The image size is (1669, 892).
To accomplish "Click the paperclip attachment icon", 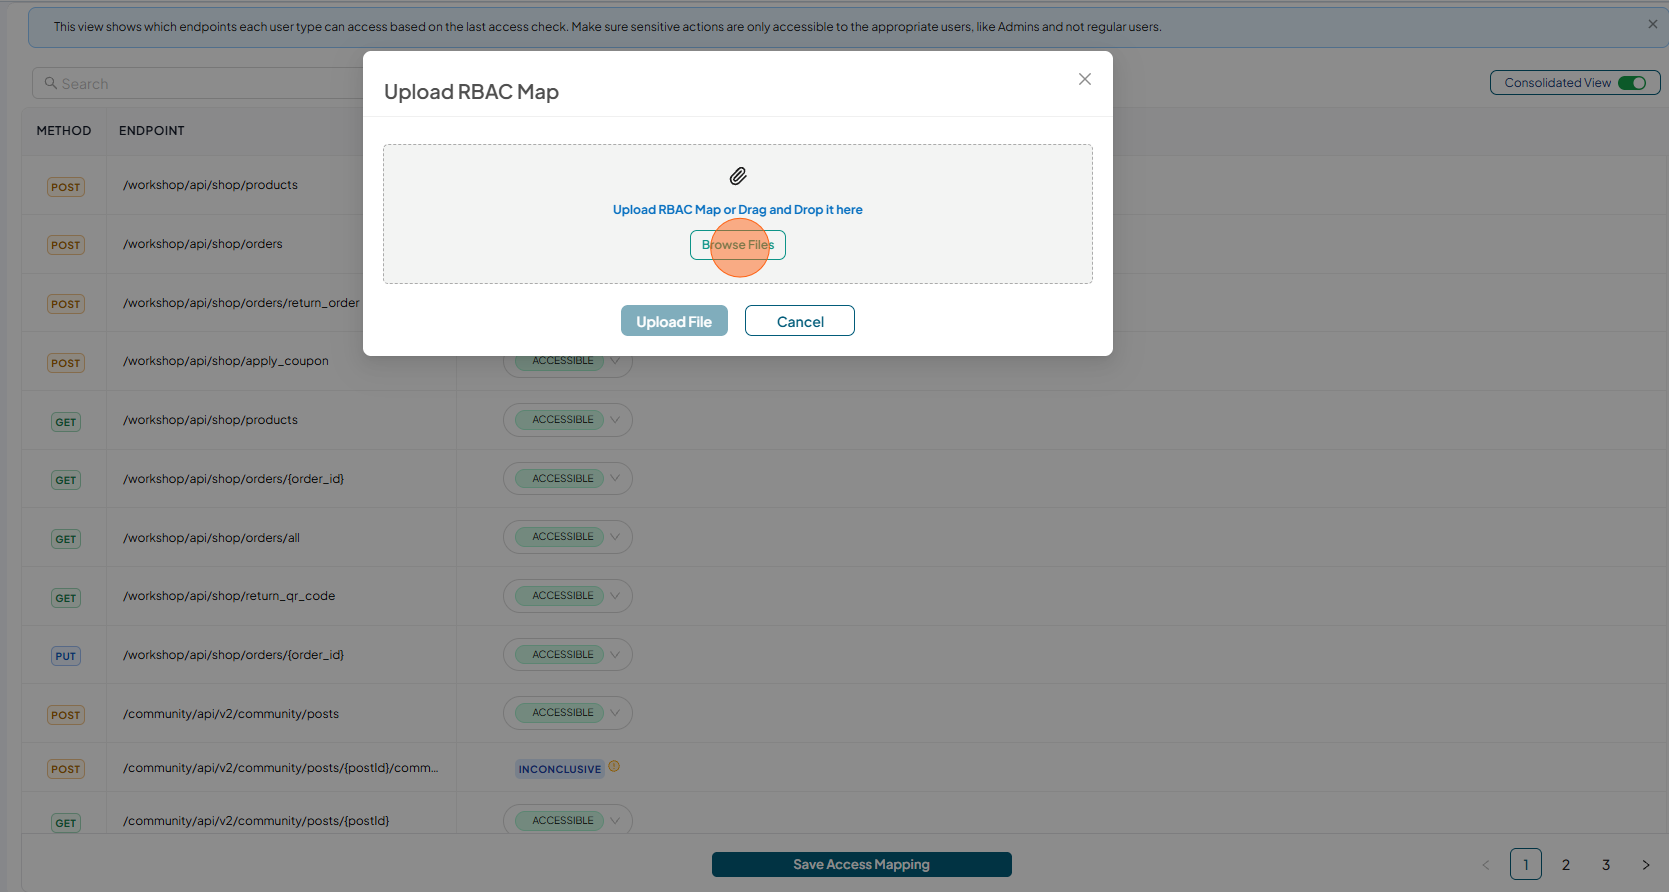I will pyautogui.click(x=738, y=176).
